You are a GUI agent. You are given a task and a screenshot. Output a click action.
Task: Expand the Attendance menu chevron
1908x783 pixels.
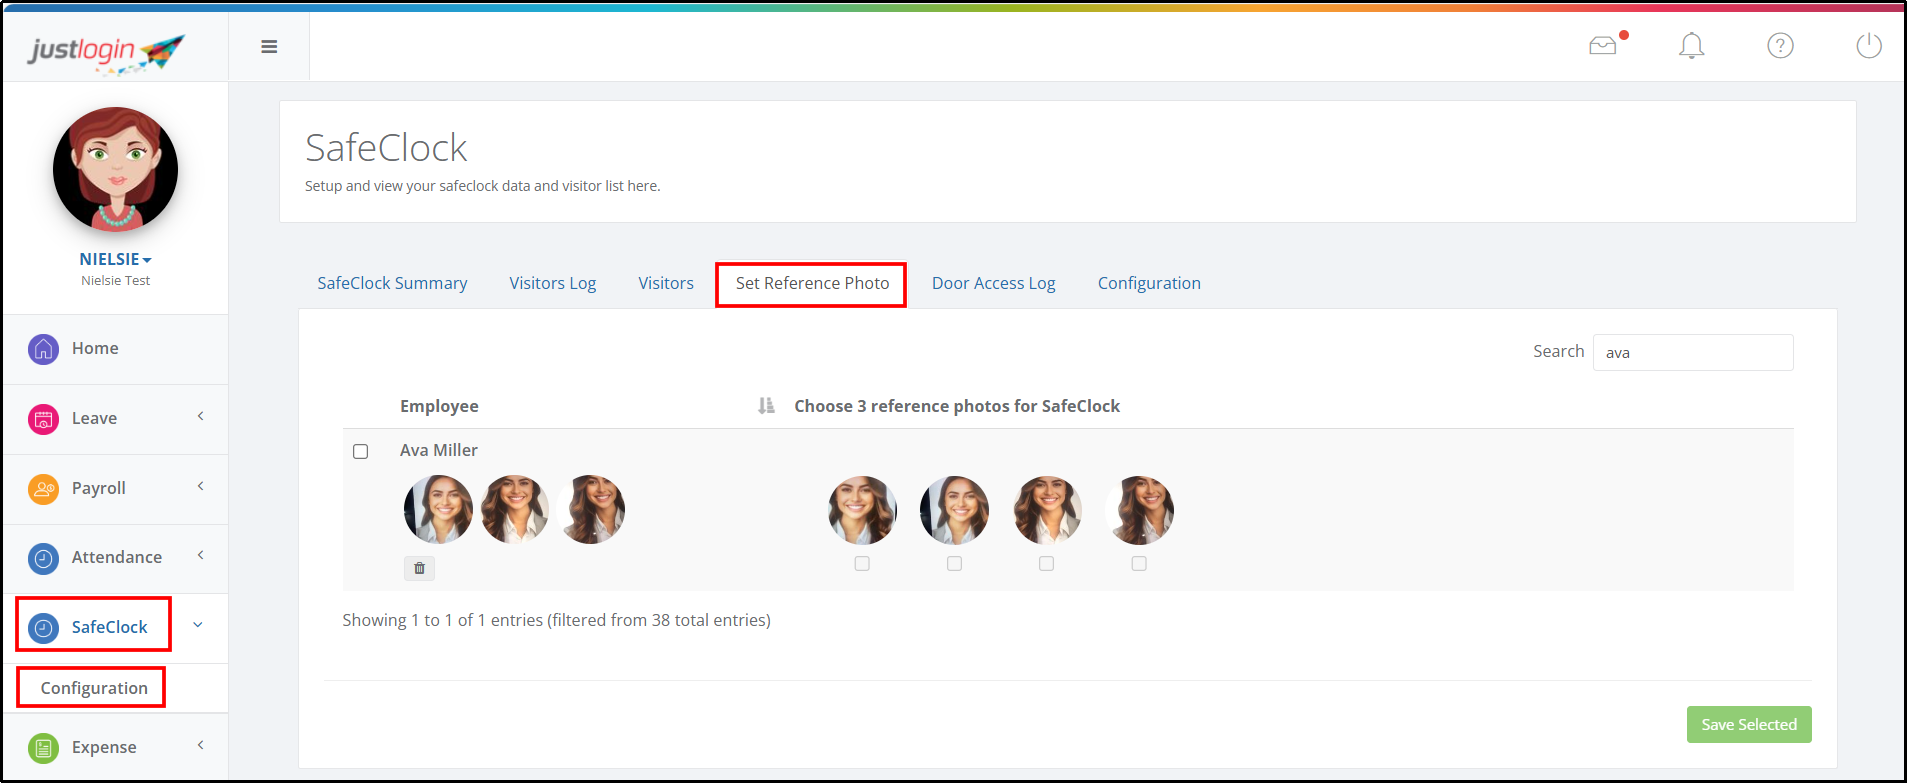(x=200, y=555)
